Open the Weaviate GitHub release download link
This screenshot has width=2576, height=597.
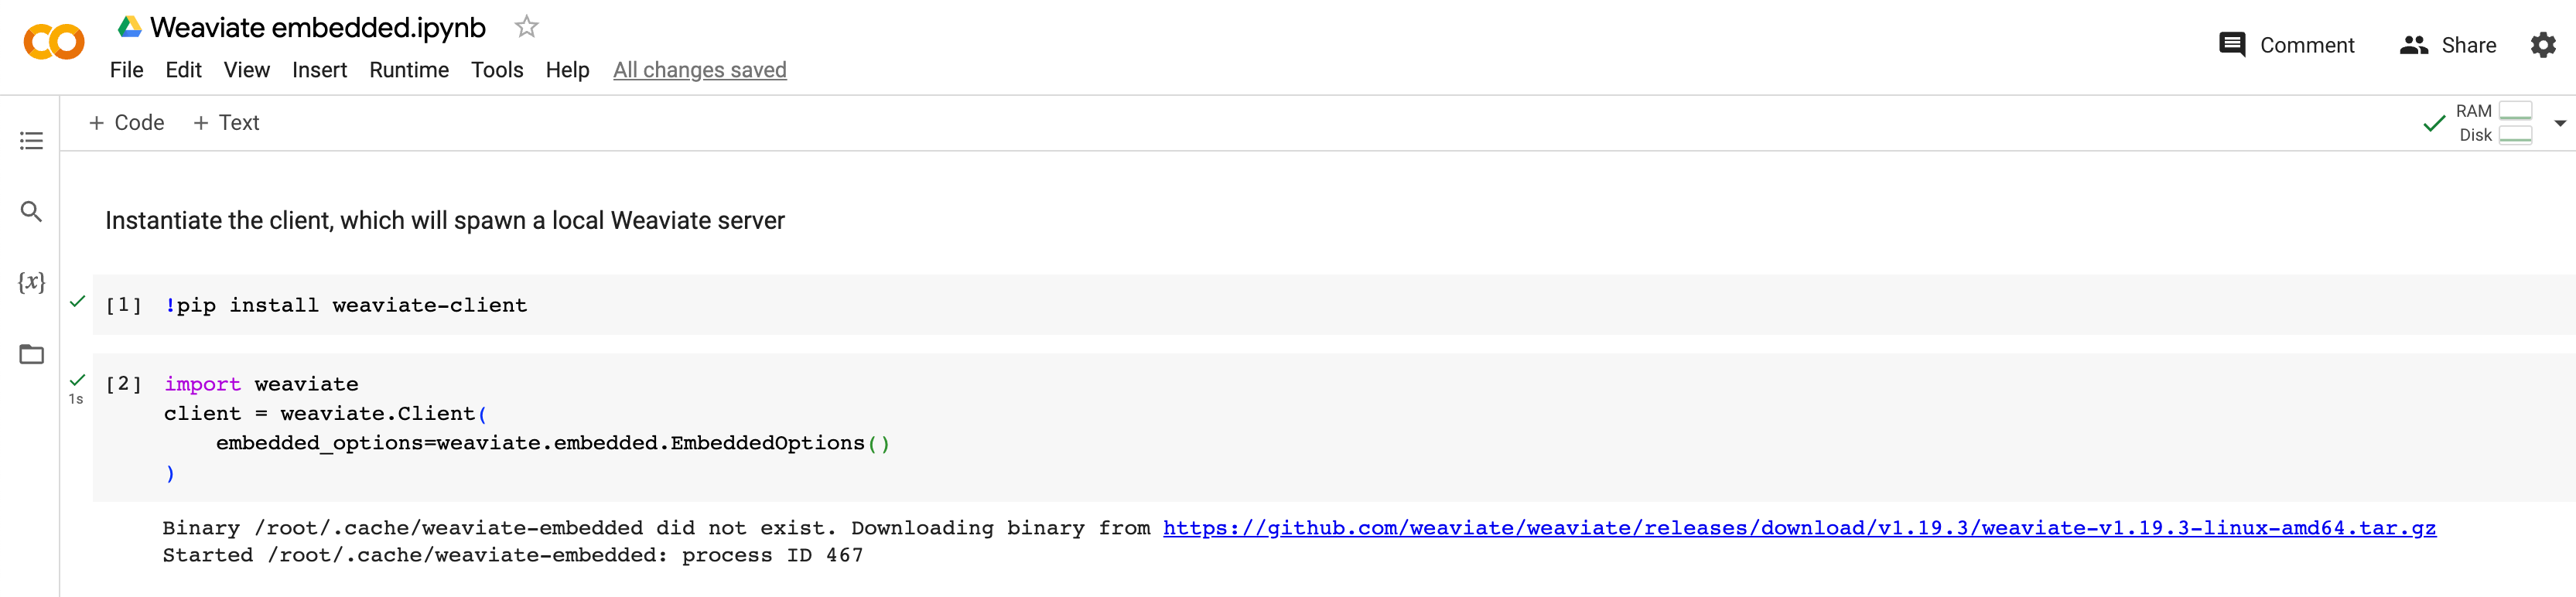[1798, 528]
